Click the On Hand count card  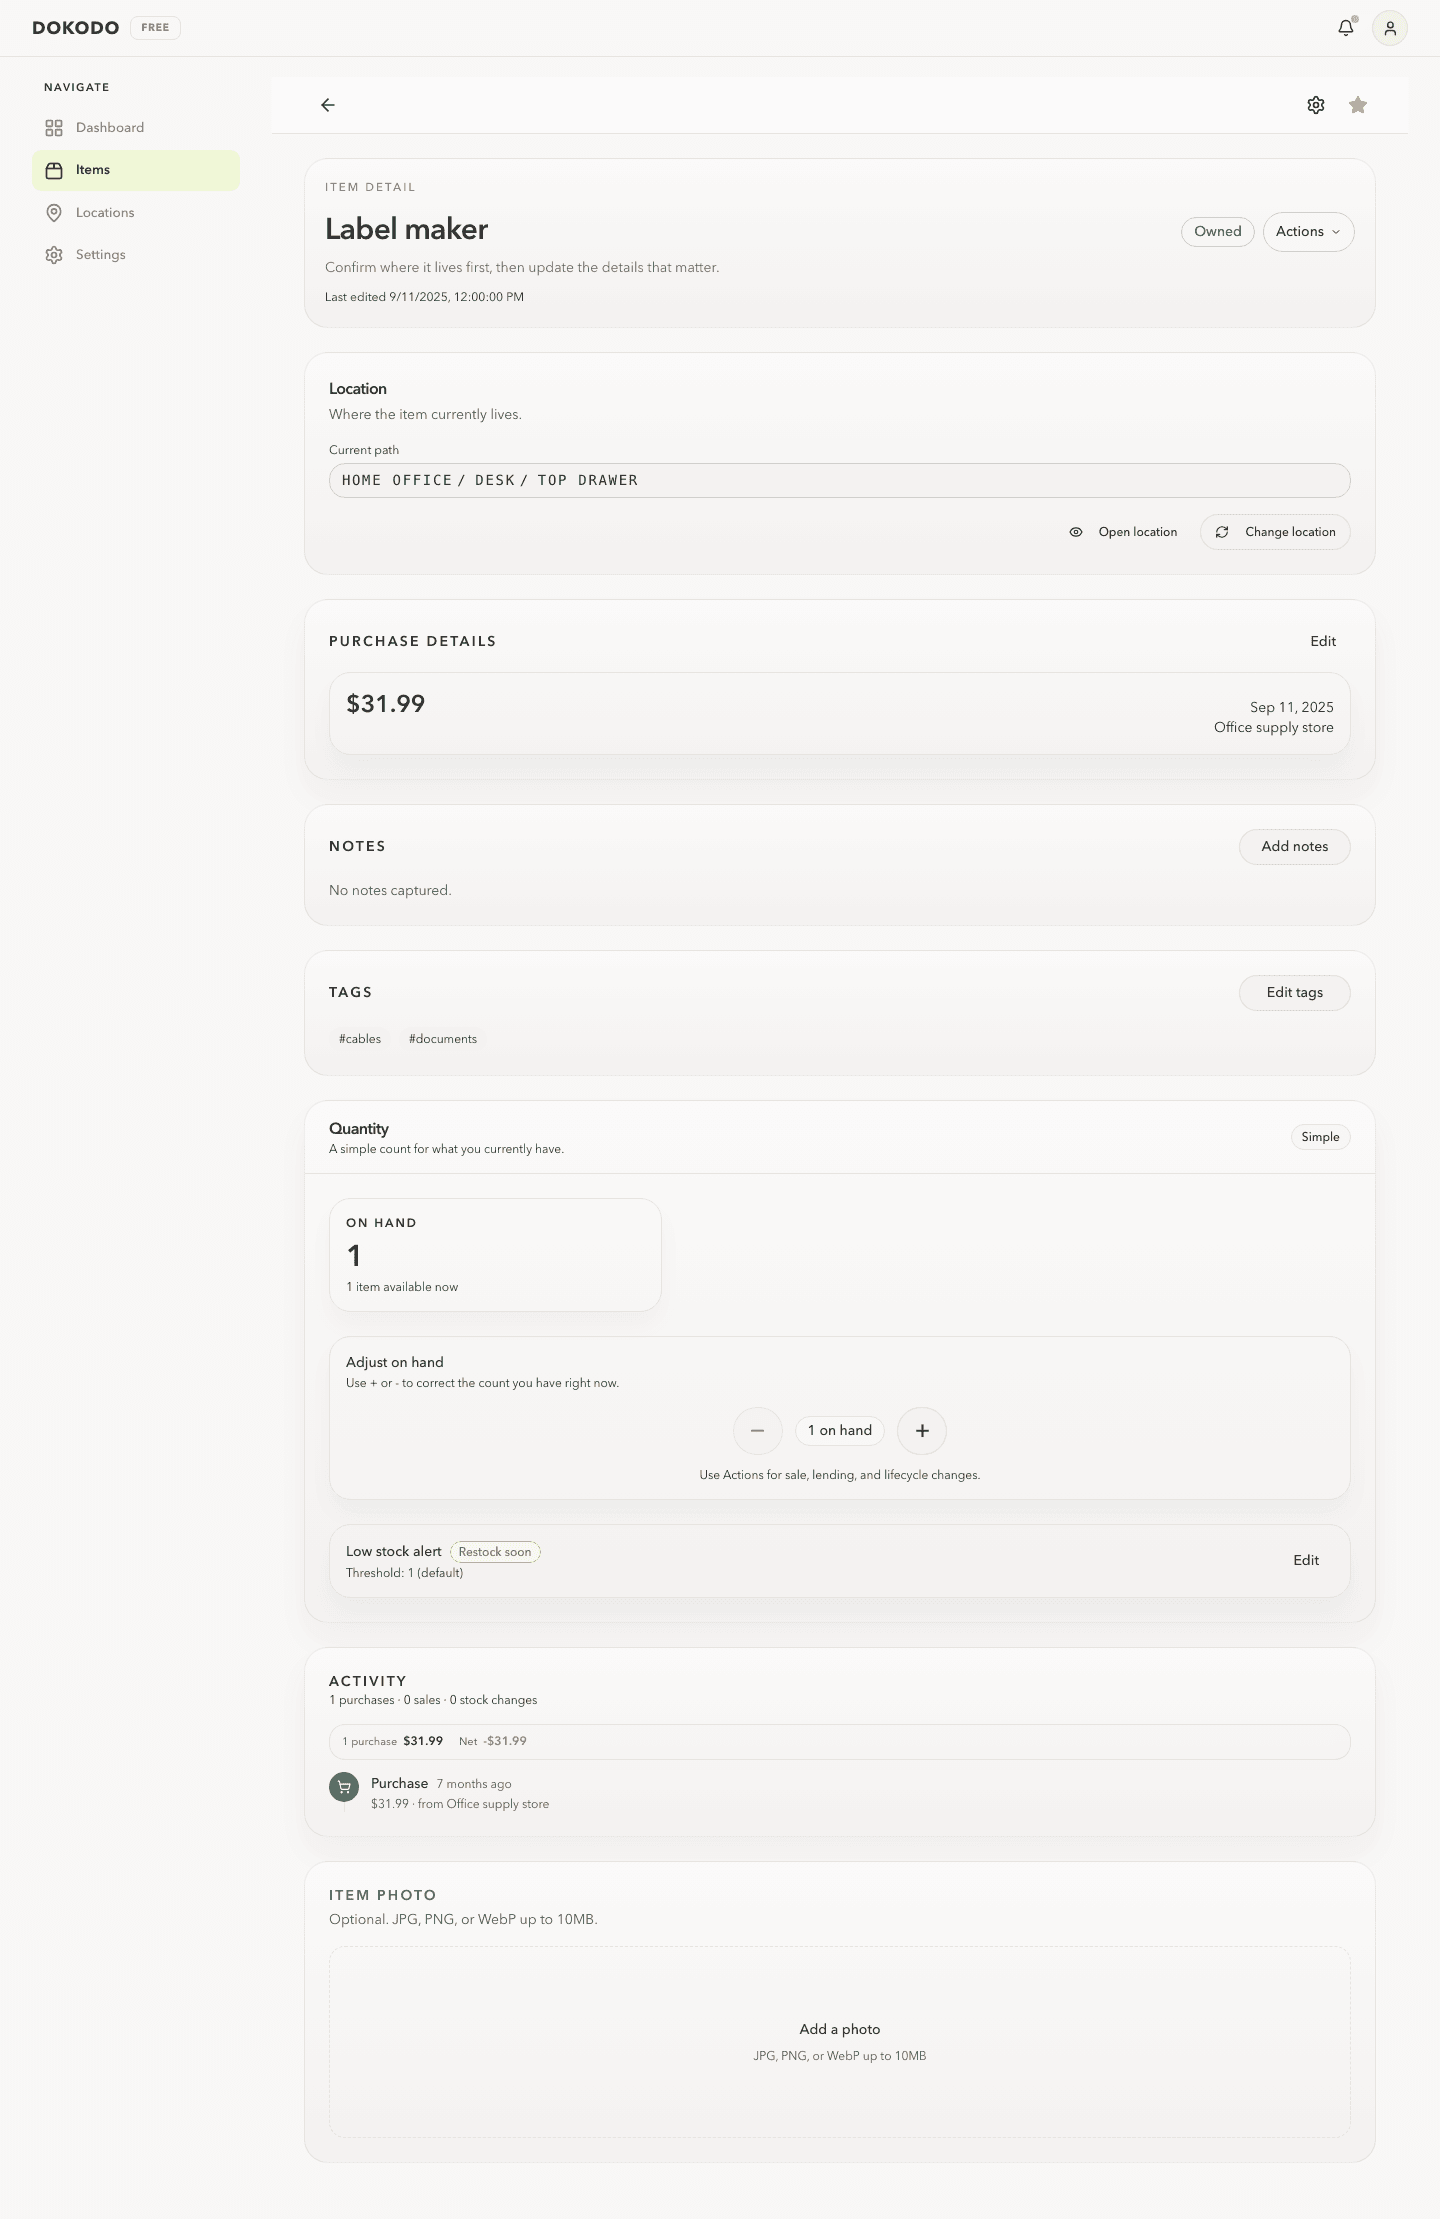(495, 1255)
